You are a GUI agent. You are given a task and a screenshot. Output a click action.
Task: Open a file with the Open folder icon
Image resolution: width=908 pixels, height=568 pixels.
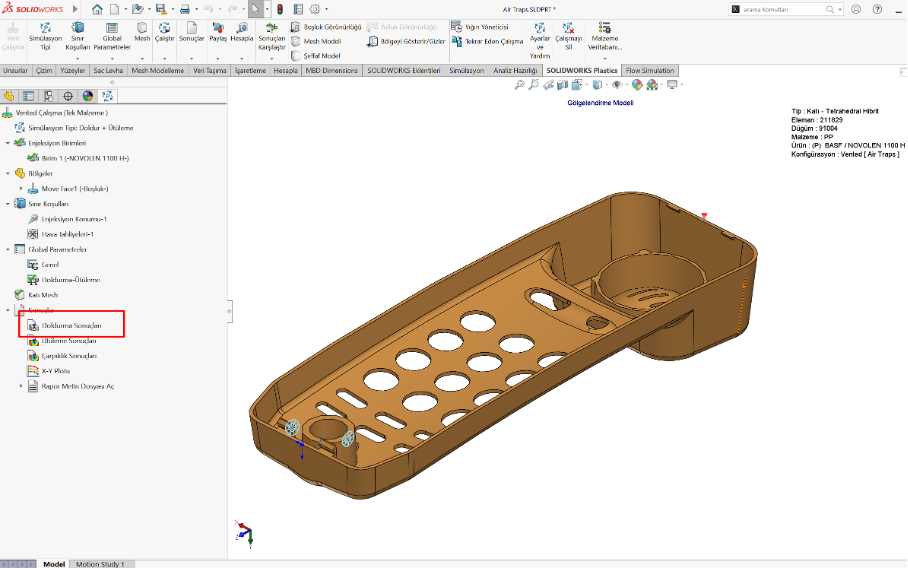click(x=137, y=9)
